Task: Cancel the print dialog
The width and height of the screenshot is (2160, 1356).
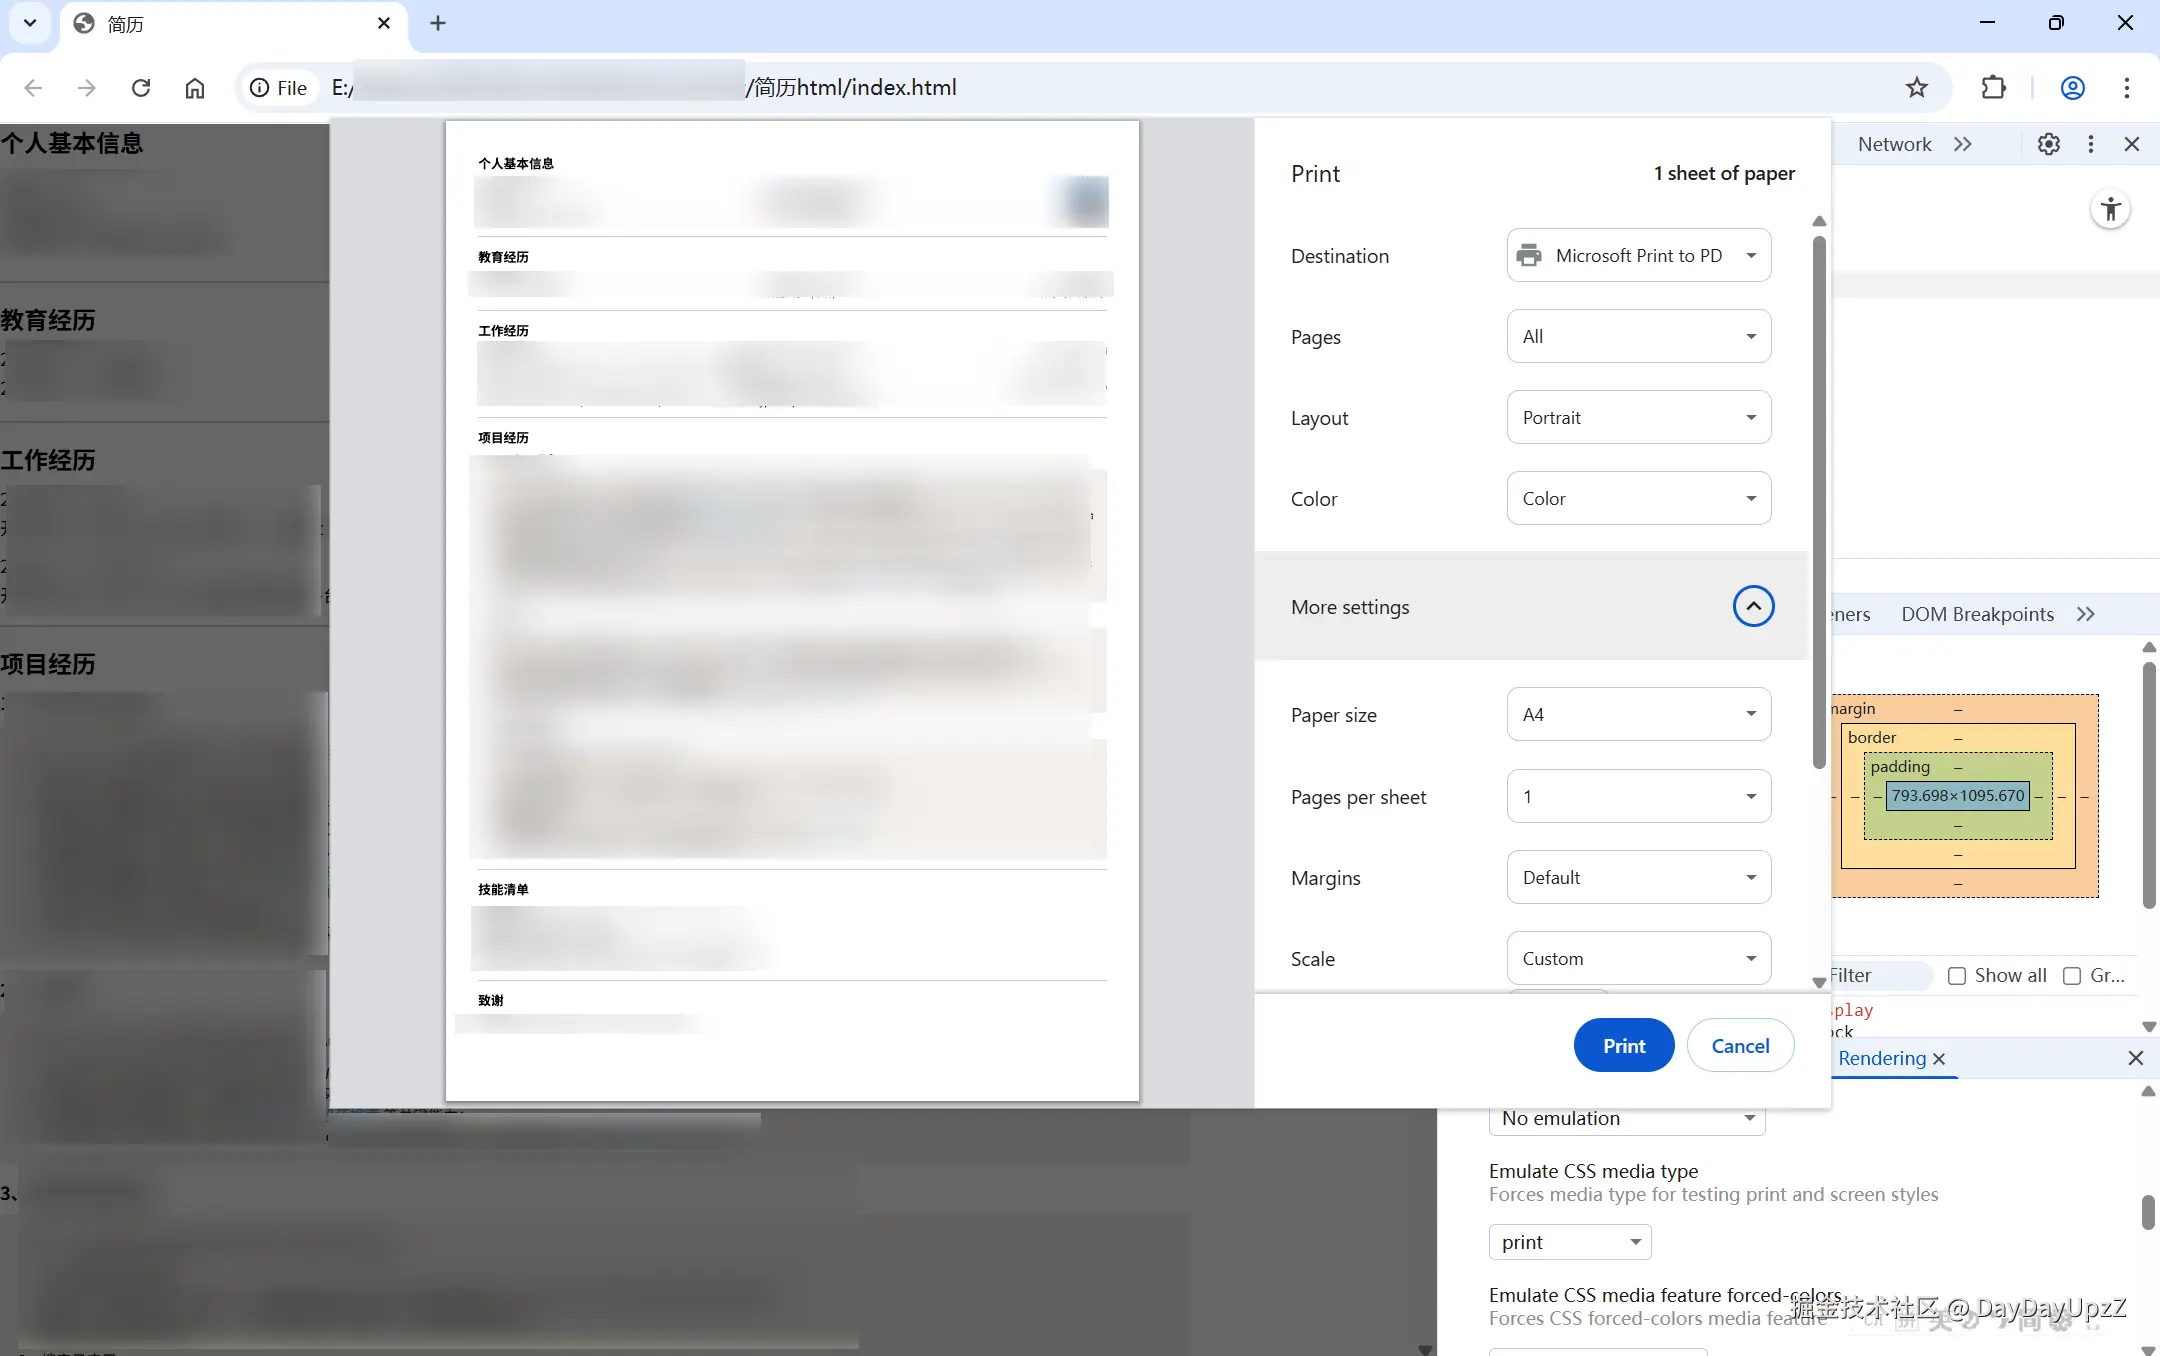Action: [1740, 1046]
